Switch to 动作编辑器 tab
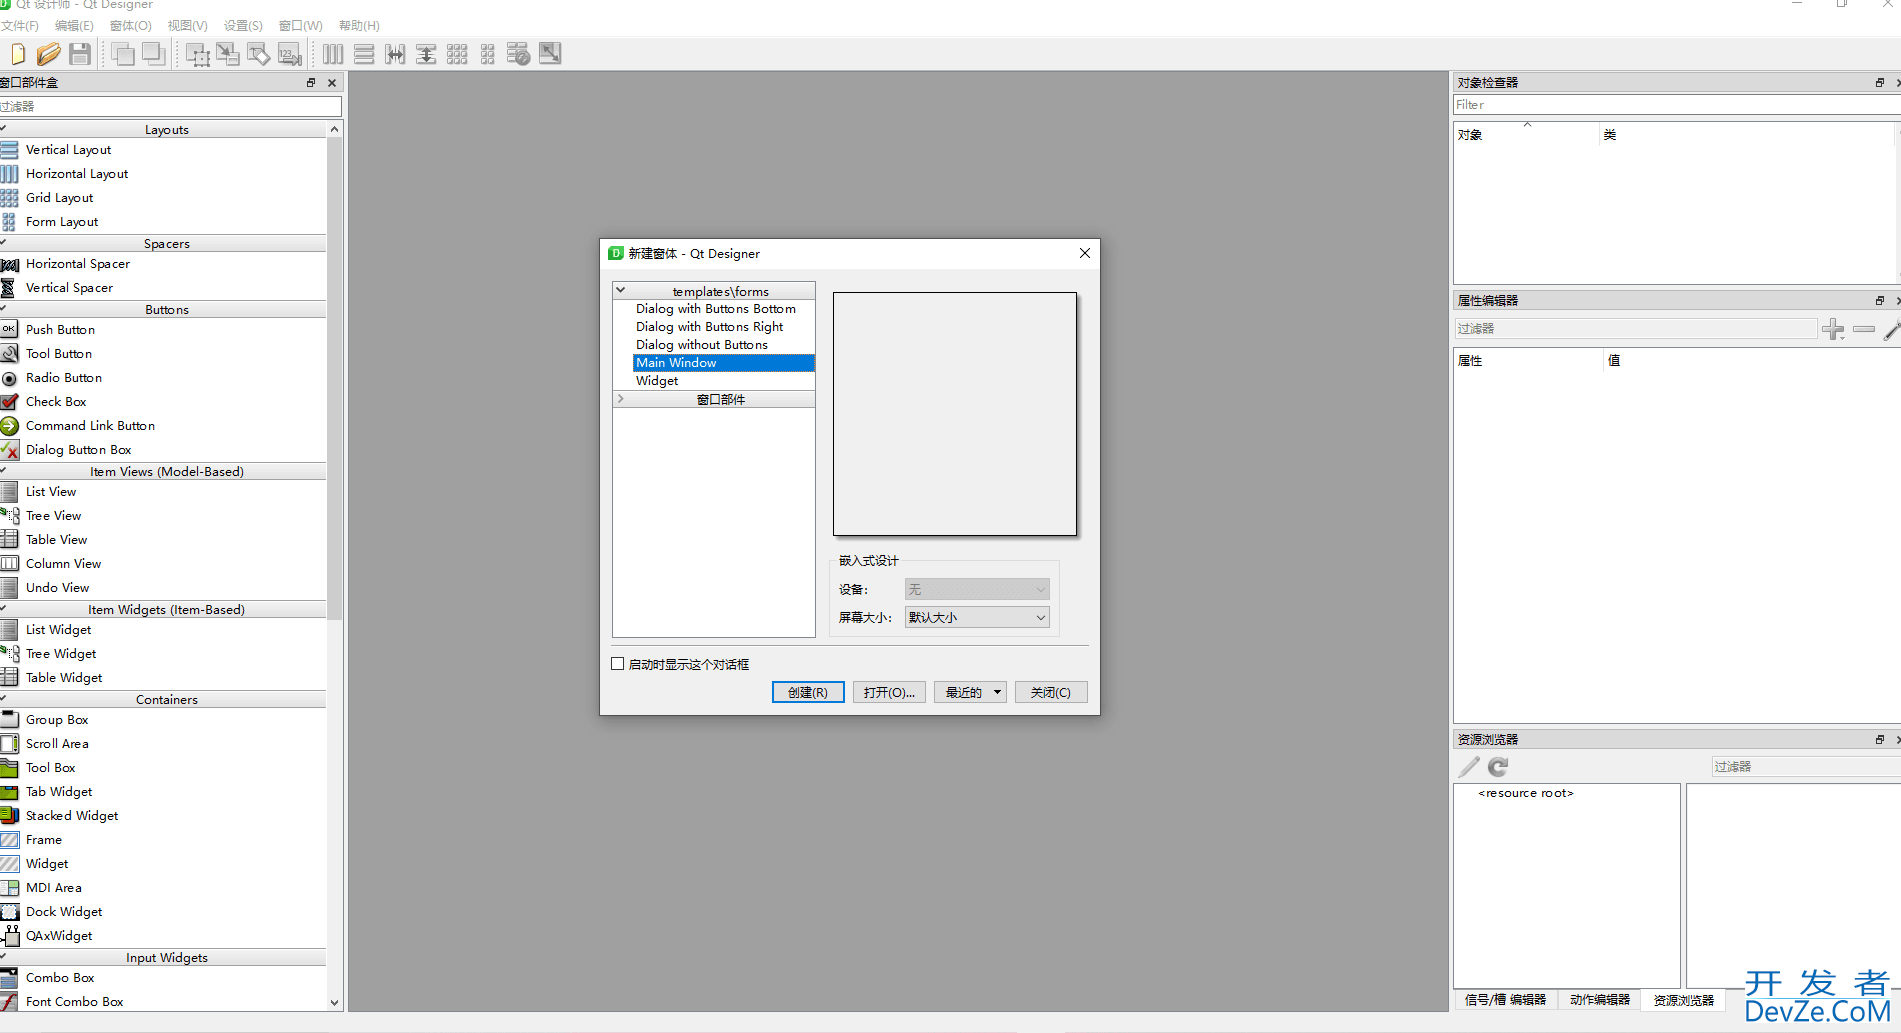This screenshot has height=1033, width=1901. 1600,1000
